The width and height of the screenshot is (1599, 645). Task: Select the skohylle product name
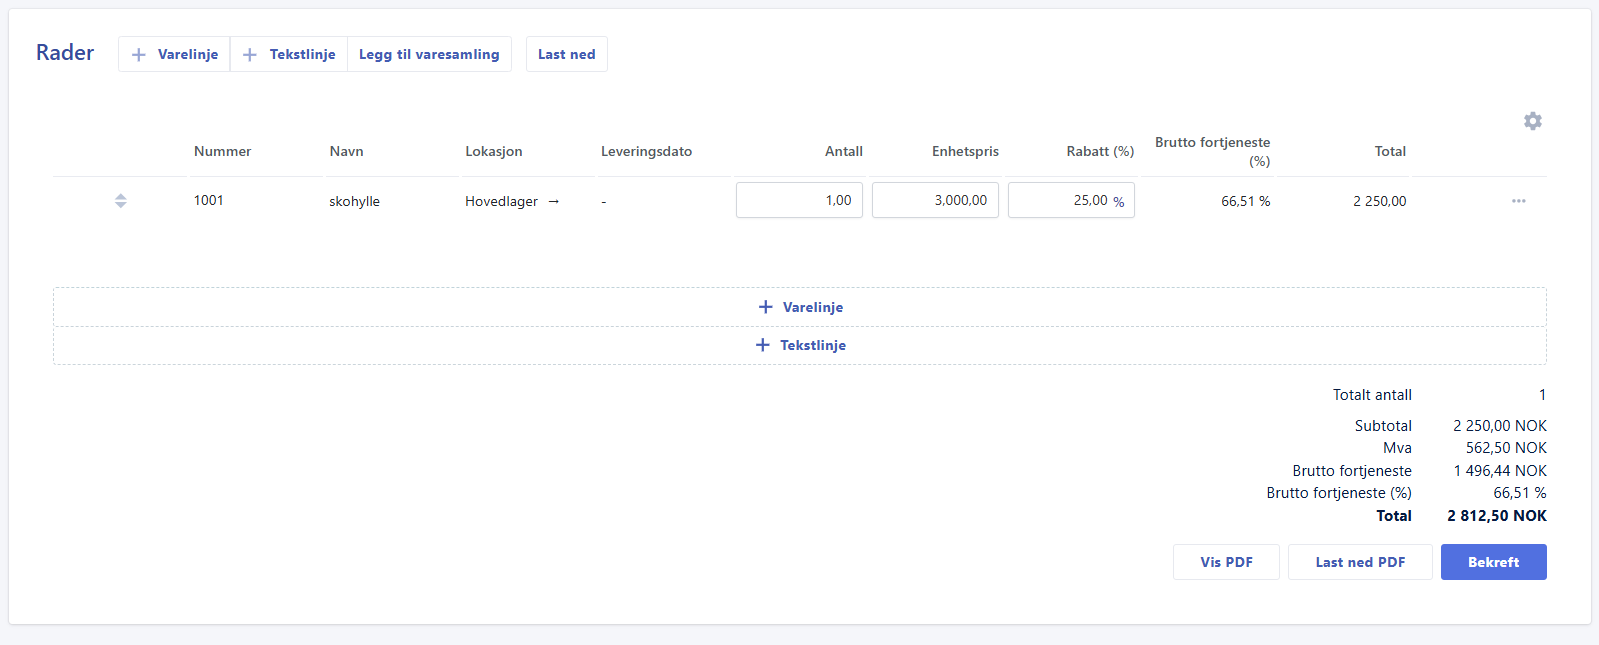click(x=354, y=202)
